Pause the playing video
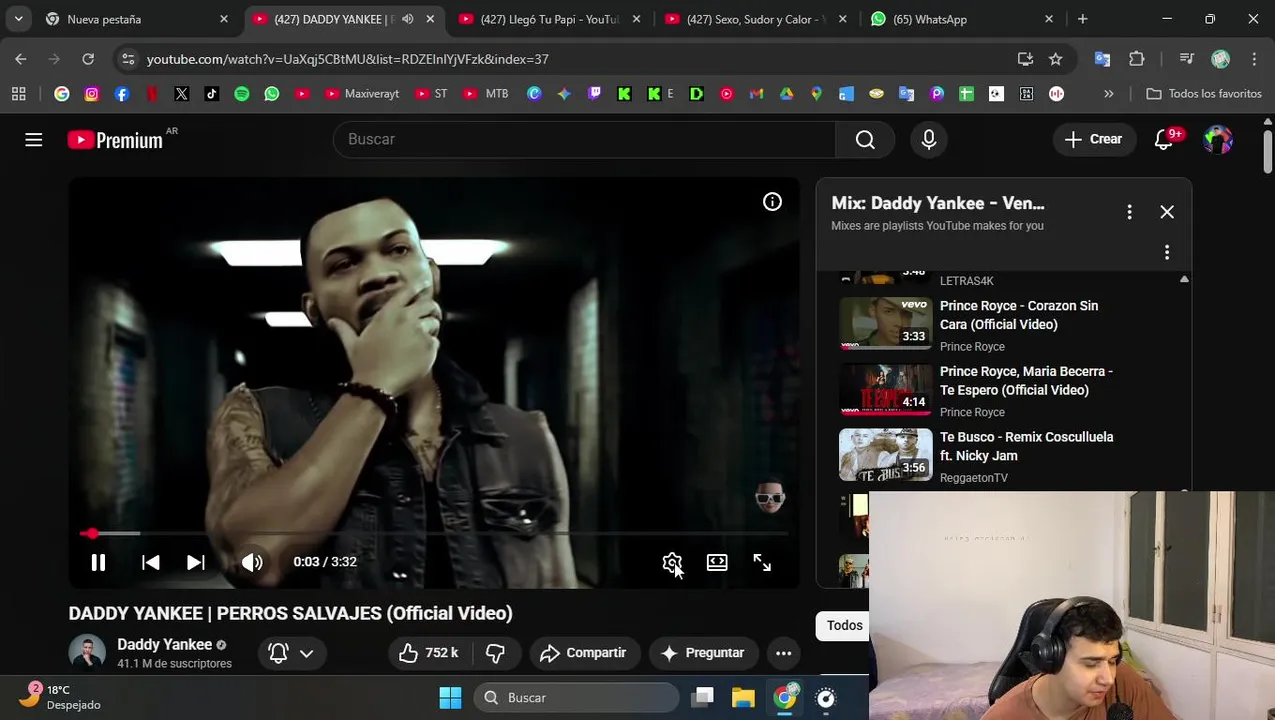The height and width of the screenshot is (720, 1275). click(x=98, y=562)
